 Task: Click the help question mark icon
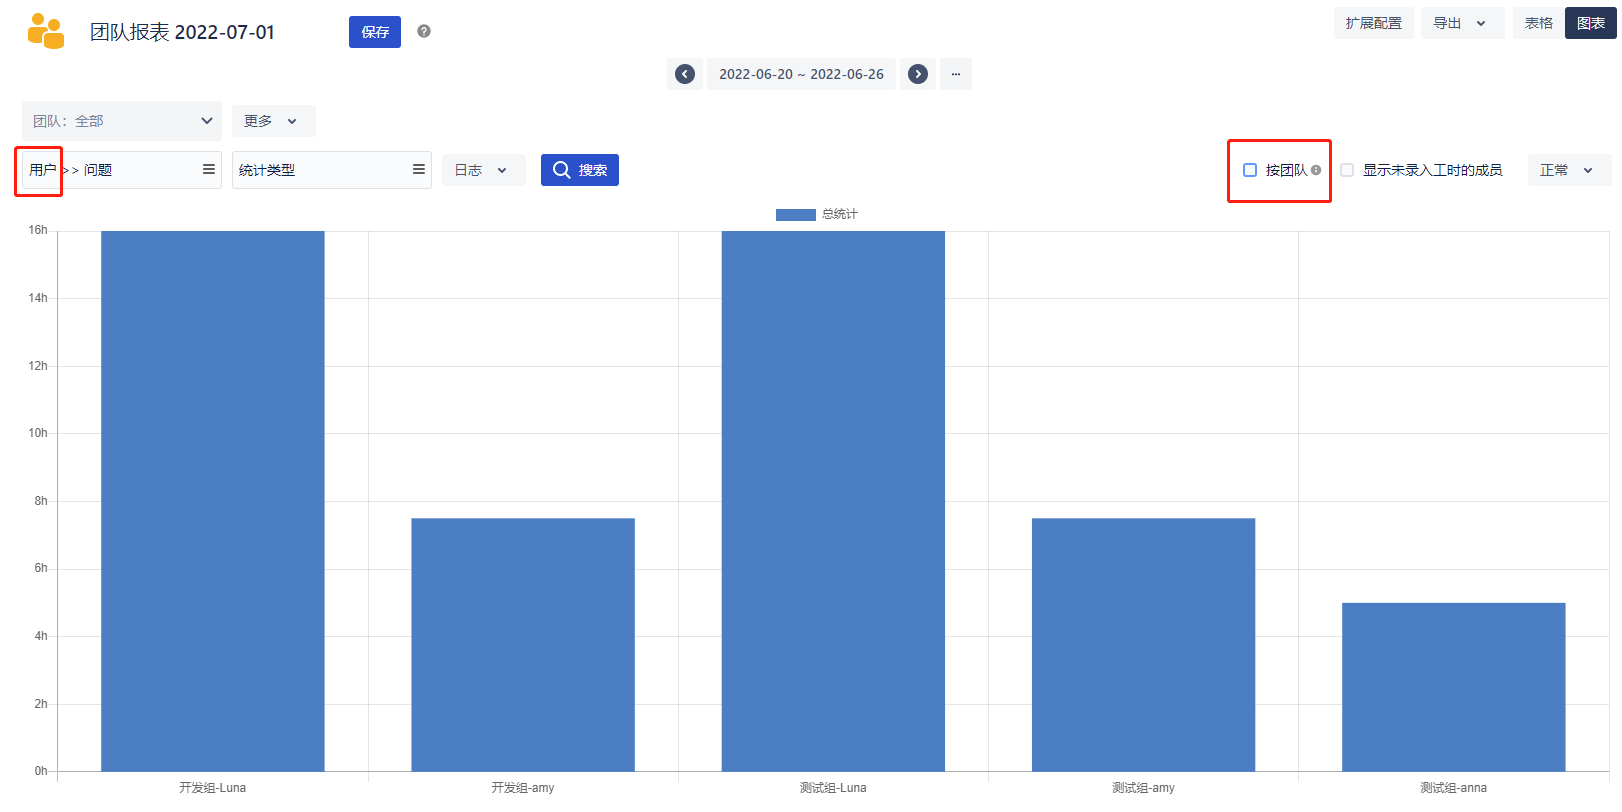424,31
